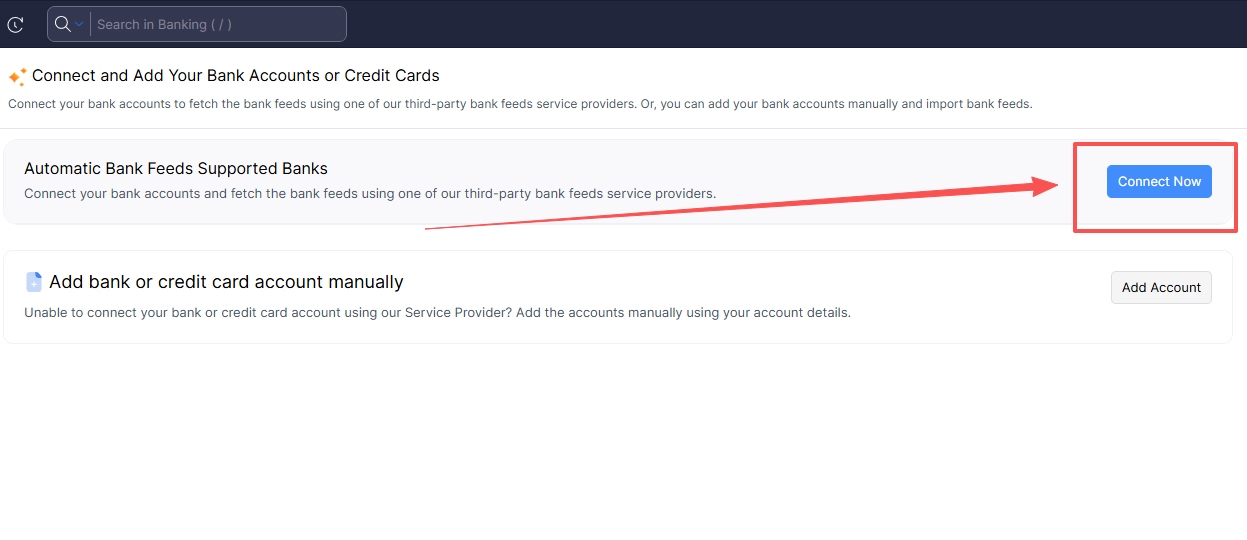The image size is (1247, 540).
Task: Click the red highlight rectangle's top border
Action: (x=1155, y=145)
